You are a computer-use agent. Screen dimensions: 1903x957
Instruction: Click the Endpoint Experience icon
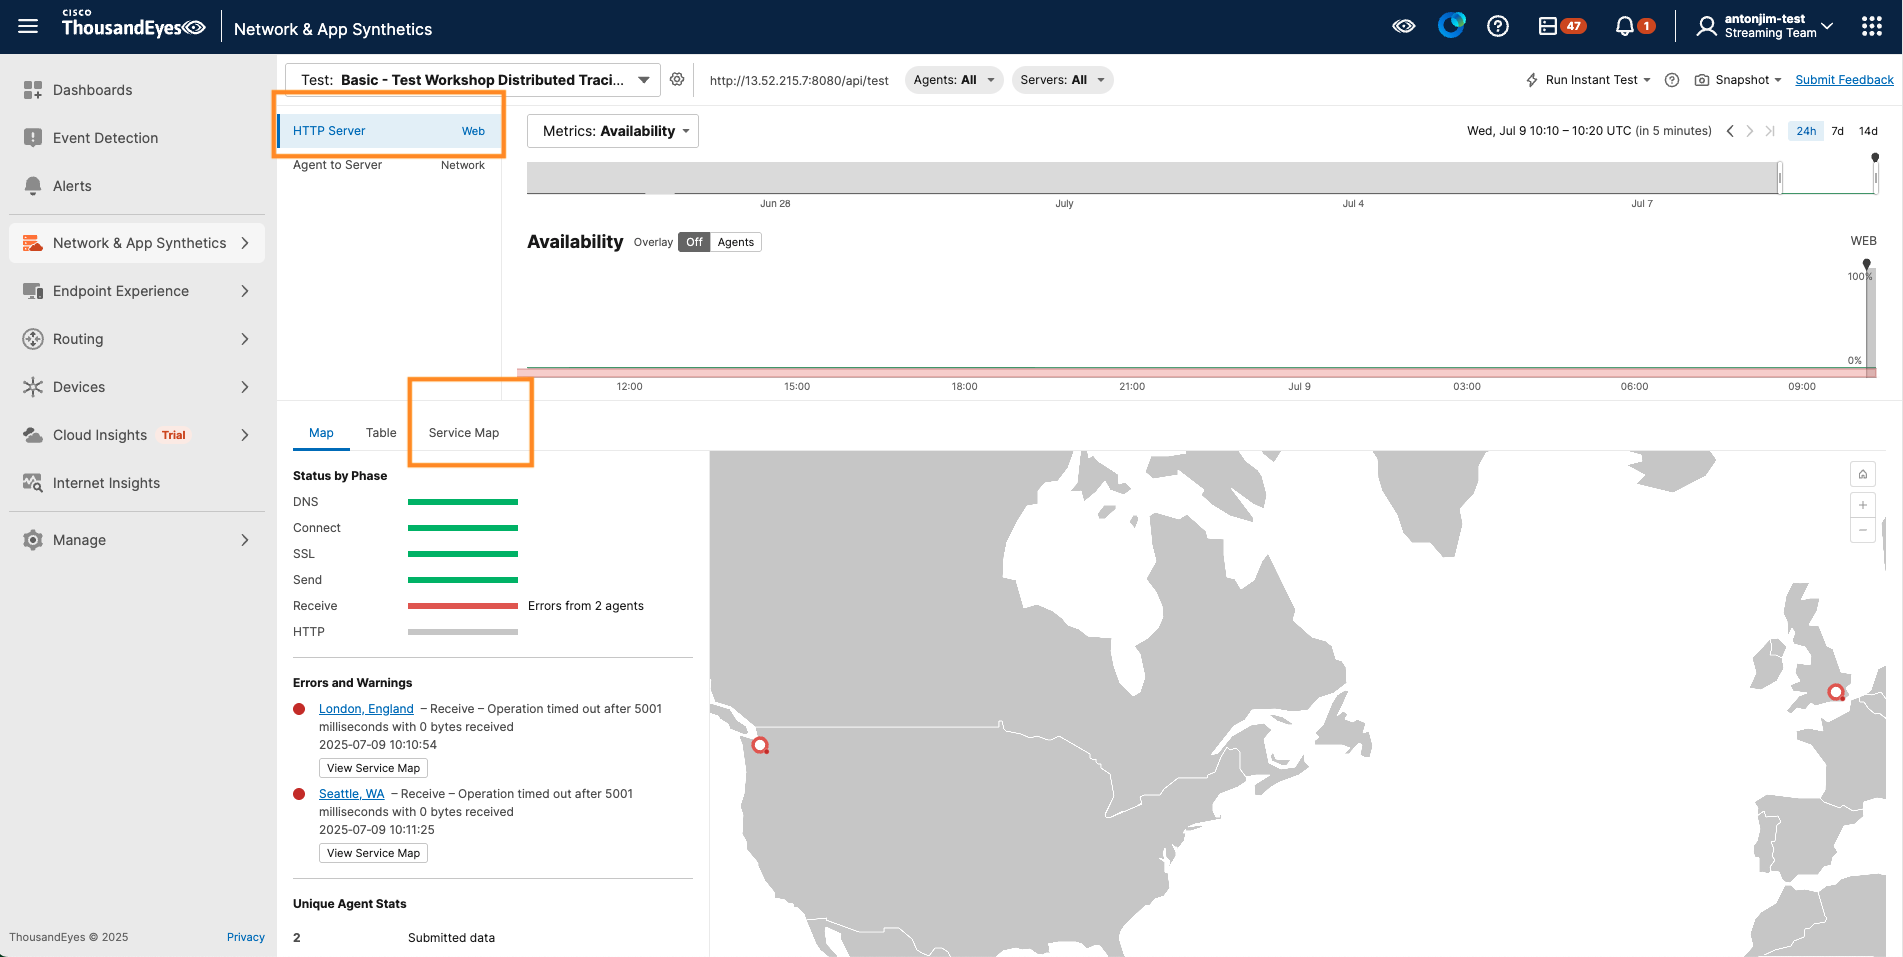tap(33, 291)
